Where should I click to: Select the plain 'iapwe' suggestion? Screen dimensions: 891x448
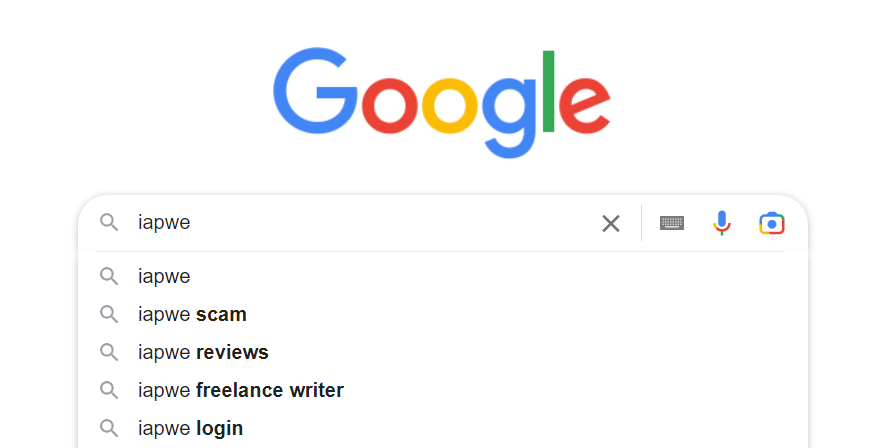[x=443, y=276]
